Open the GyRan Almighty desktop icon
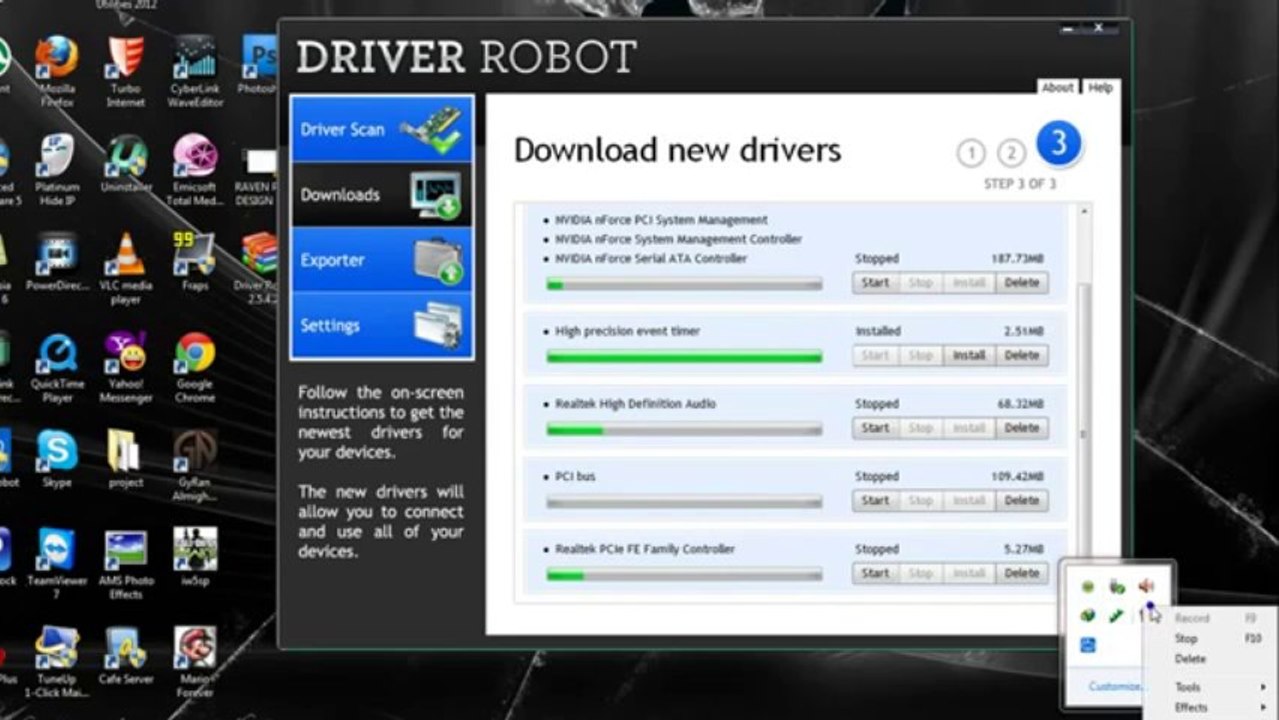1279x720 pixels. pos(195,465)
